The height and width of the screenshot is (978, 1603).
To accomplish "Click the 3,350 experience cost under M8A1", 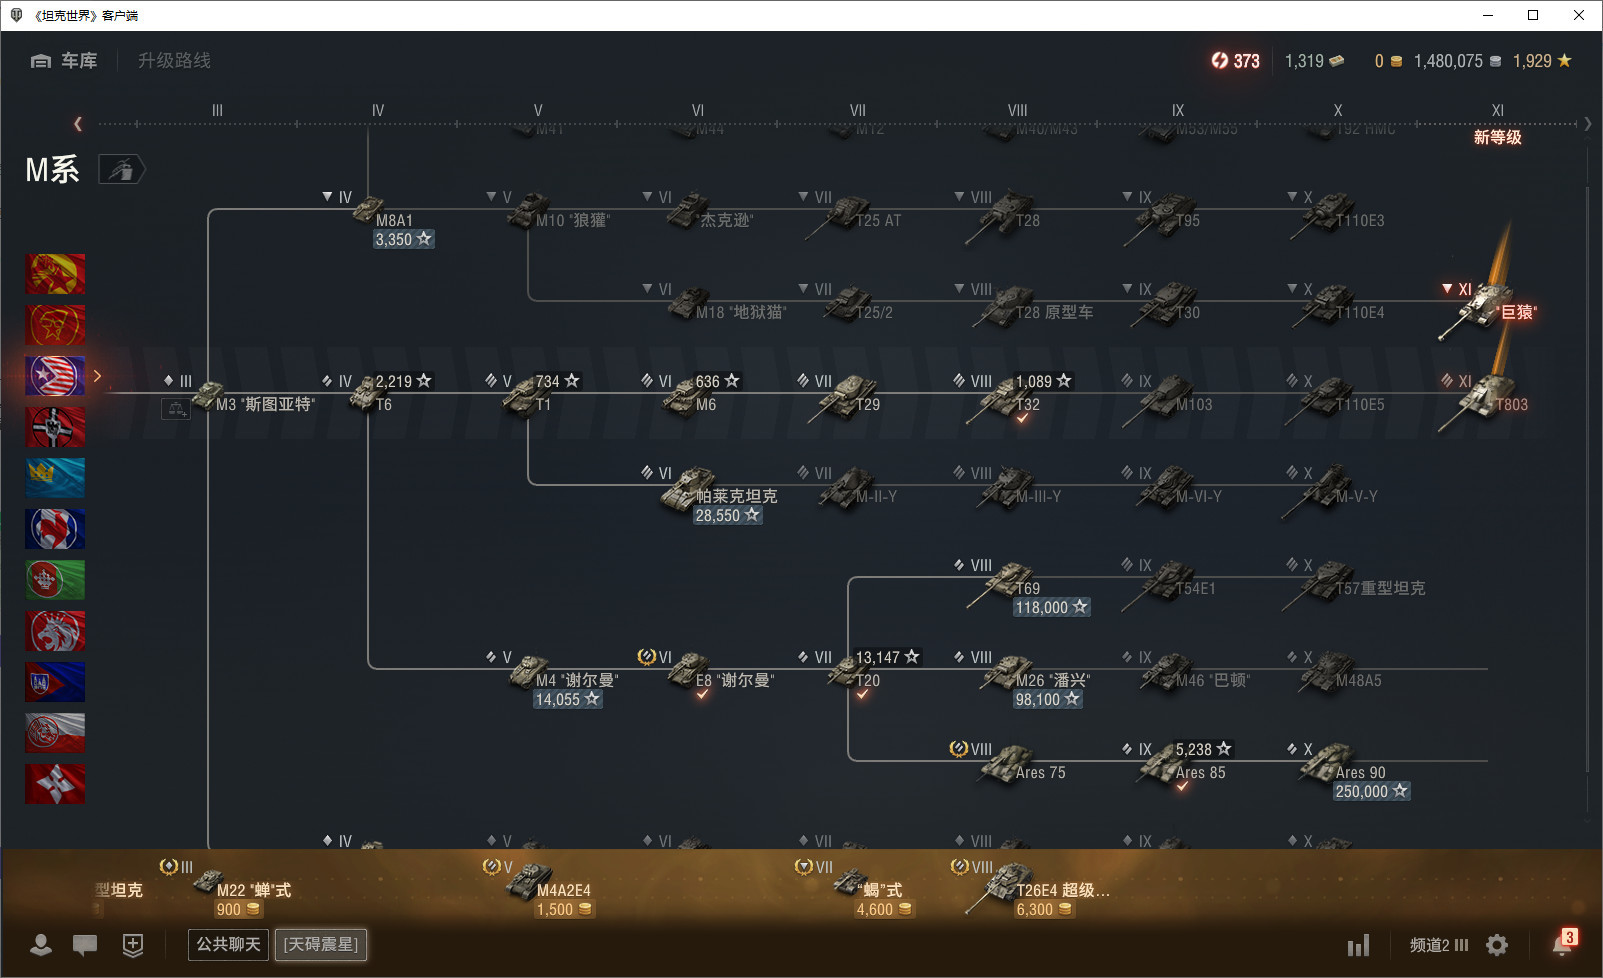I will tap(403, 240).
